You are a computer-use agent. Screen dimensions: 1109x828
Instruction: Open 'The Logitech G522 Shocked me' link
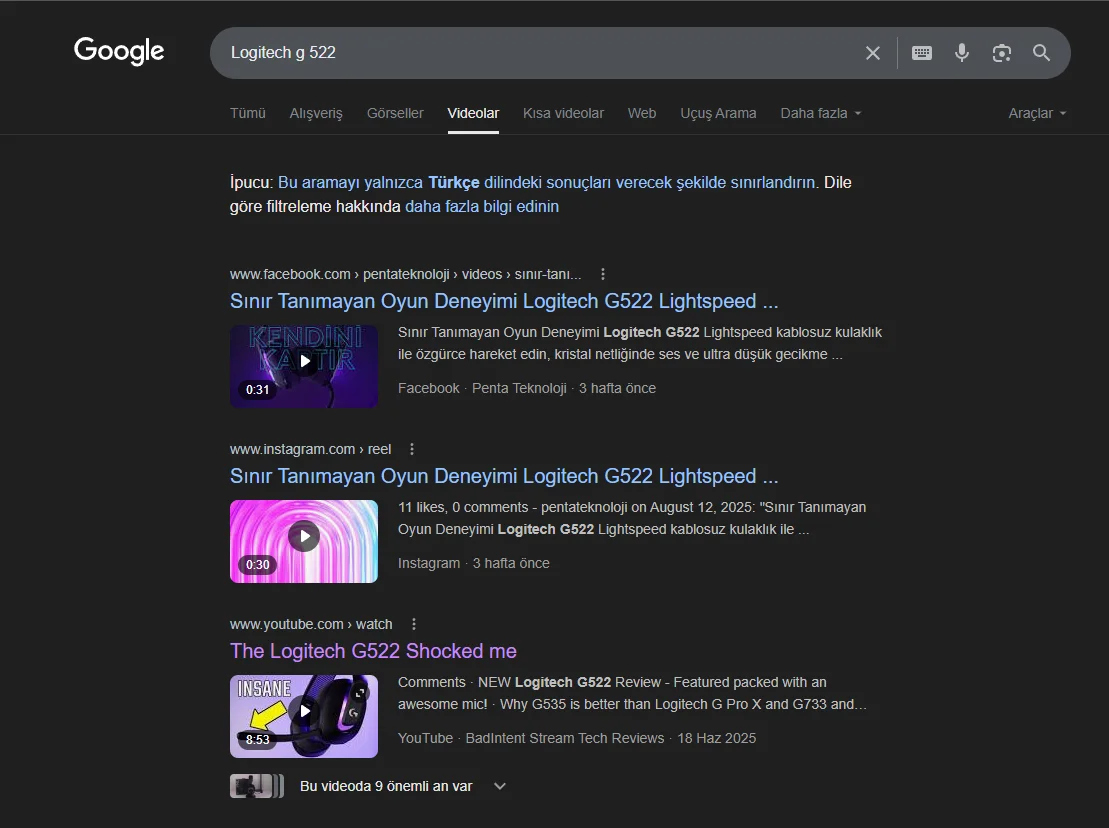(x=373, y=651)
